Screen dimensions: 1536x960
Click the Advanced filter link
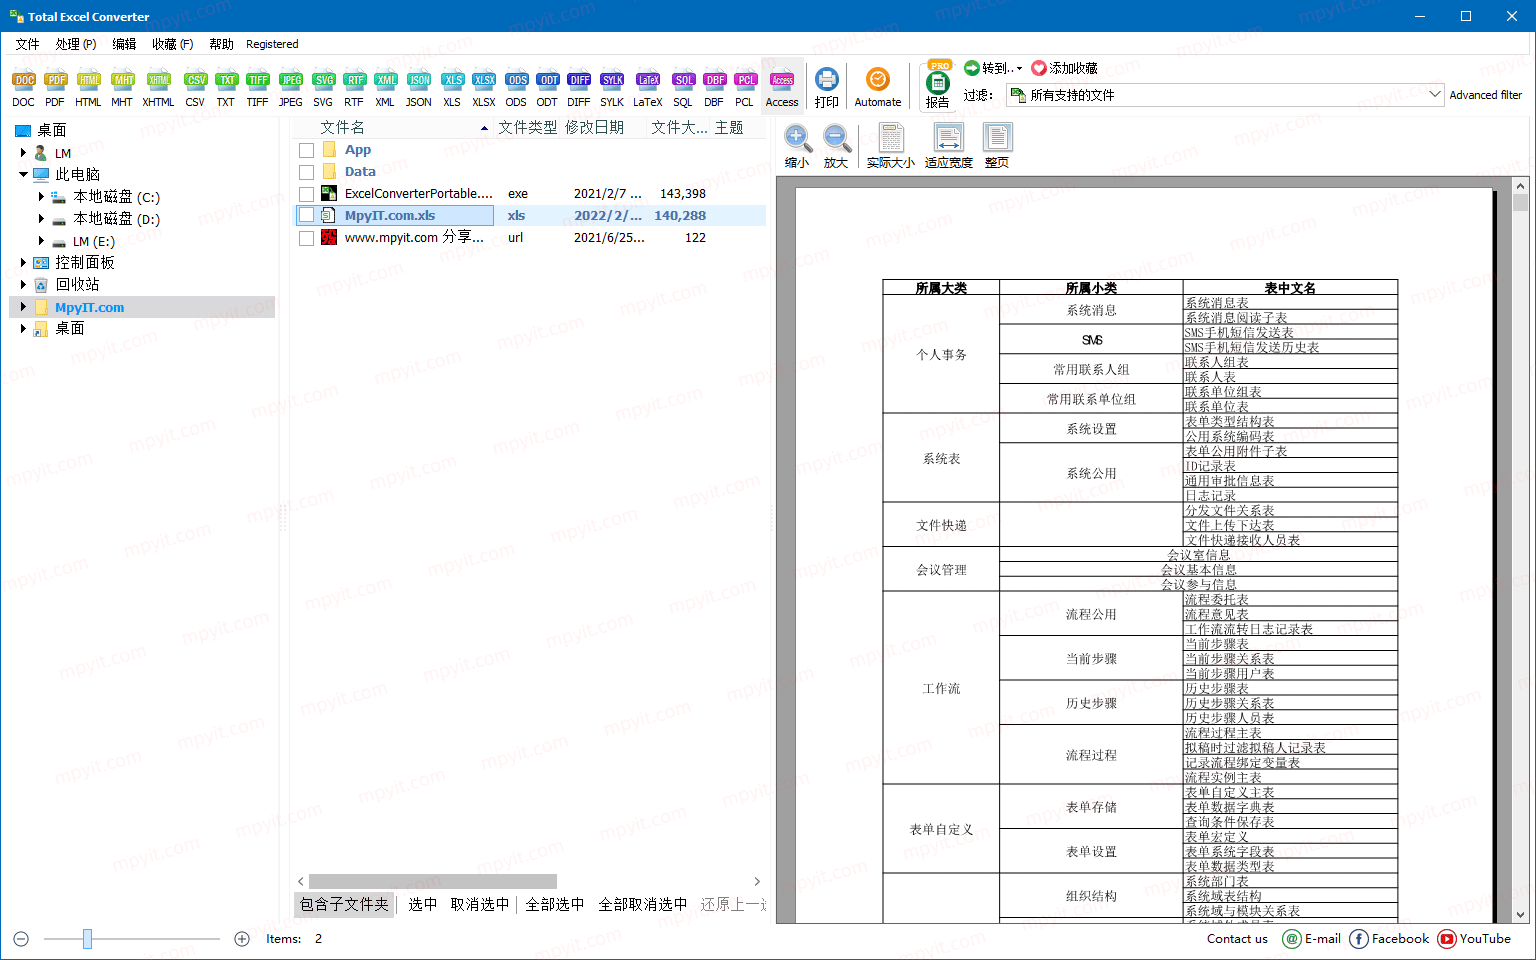tap(1485, 95)
